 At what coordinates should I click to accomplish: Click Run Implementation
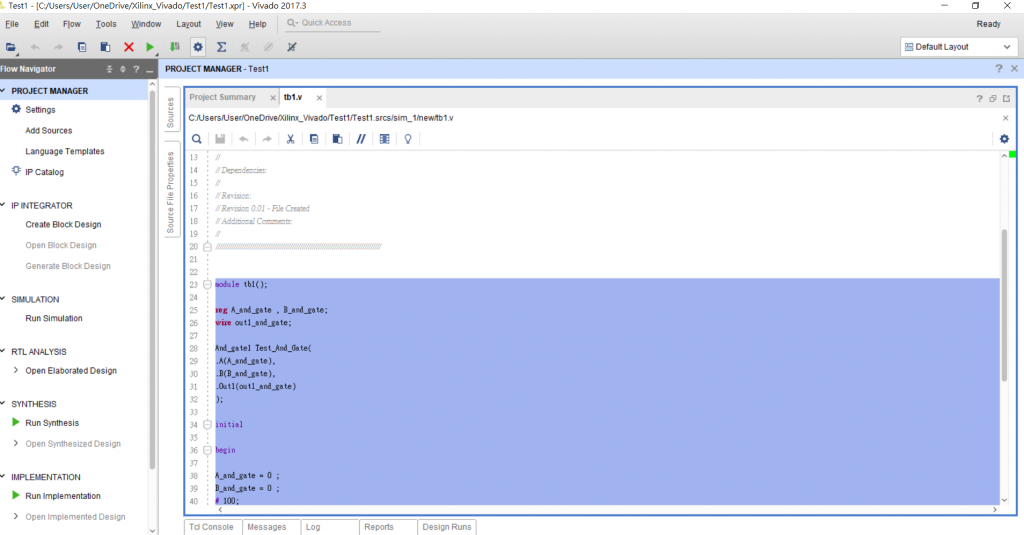tap(63, 496)
